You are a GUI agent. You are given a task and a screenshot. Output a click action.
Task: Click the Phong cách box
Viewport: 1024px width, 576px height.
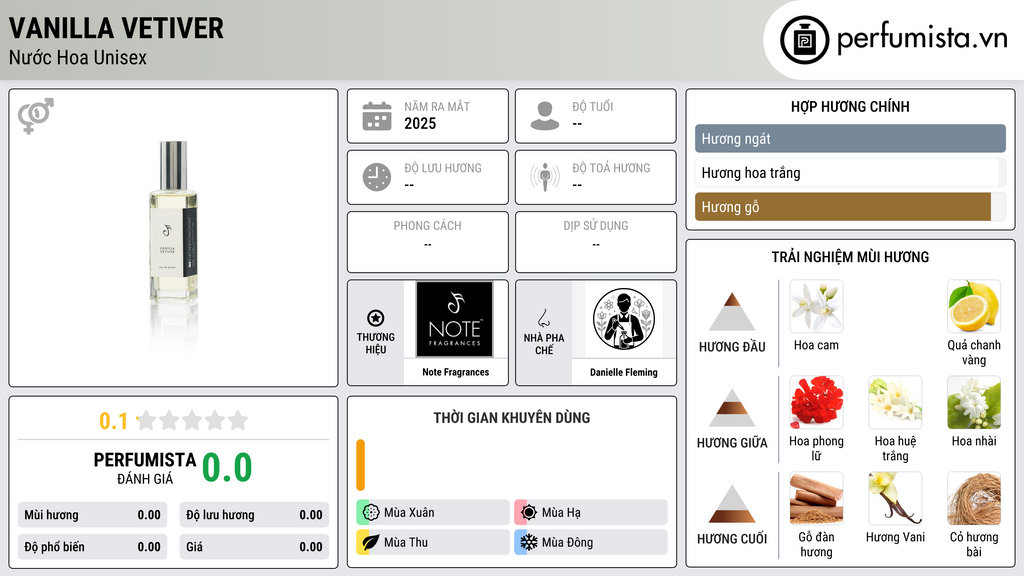point(428,242)
